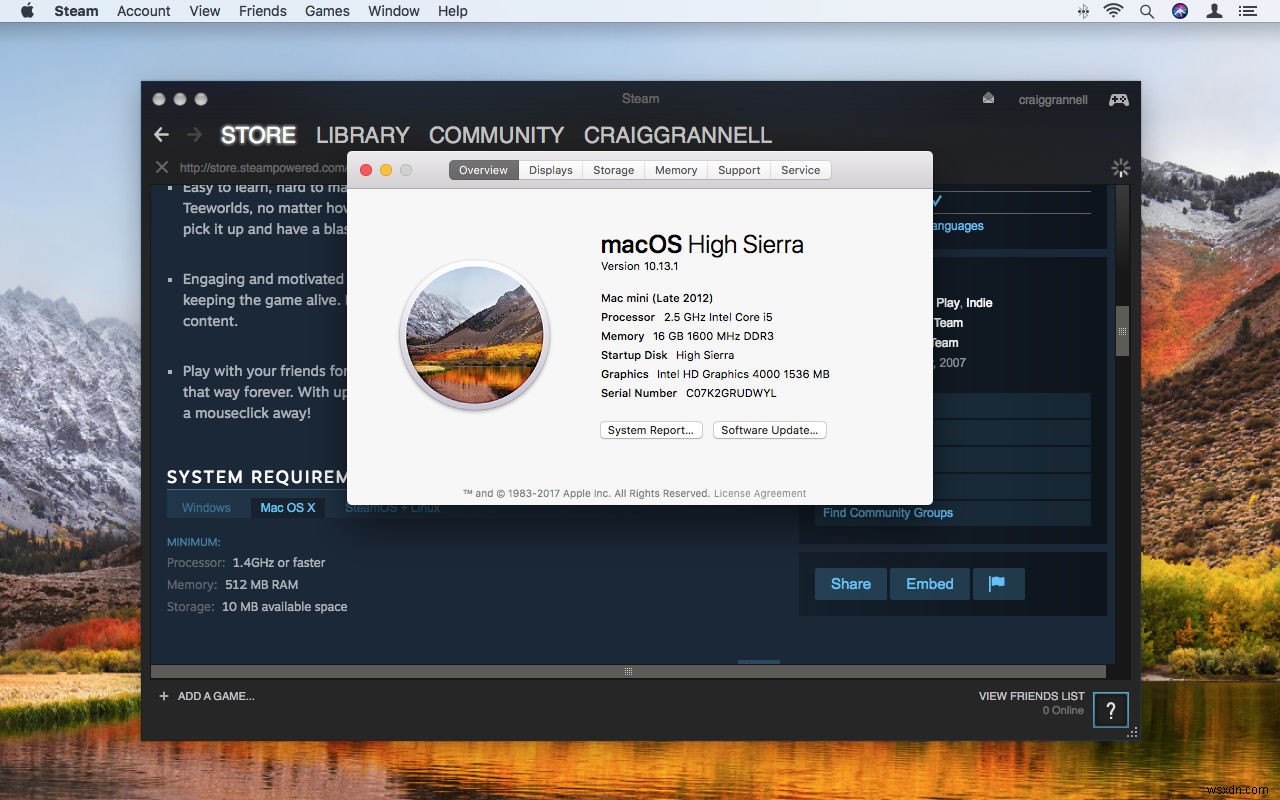
Task: Click the forward navigation arrow in Steam
Action: click(195, 134)
